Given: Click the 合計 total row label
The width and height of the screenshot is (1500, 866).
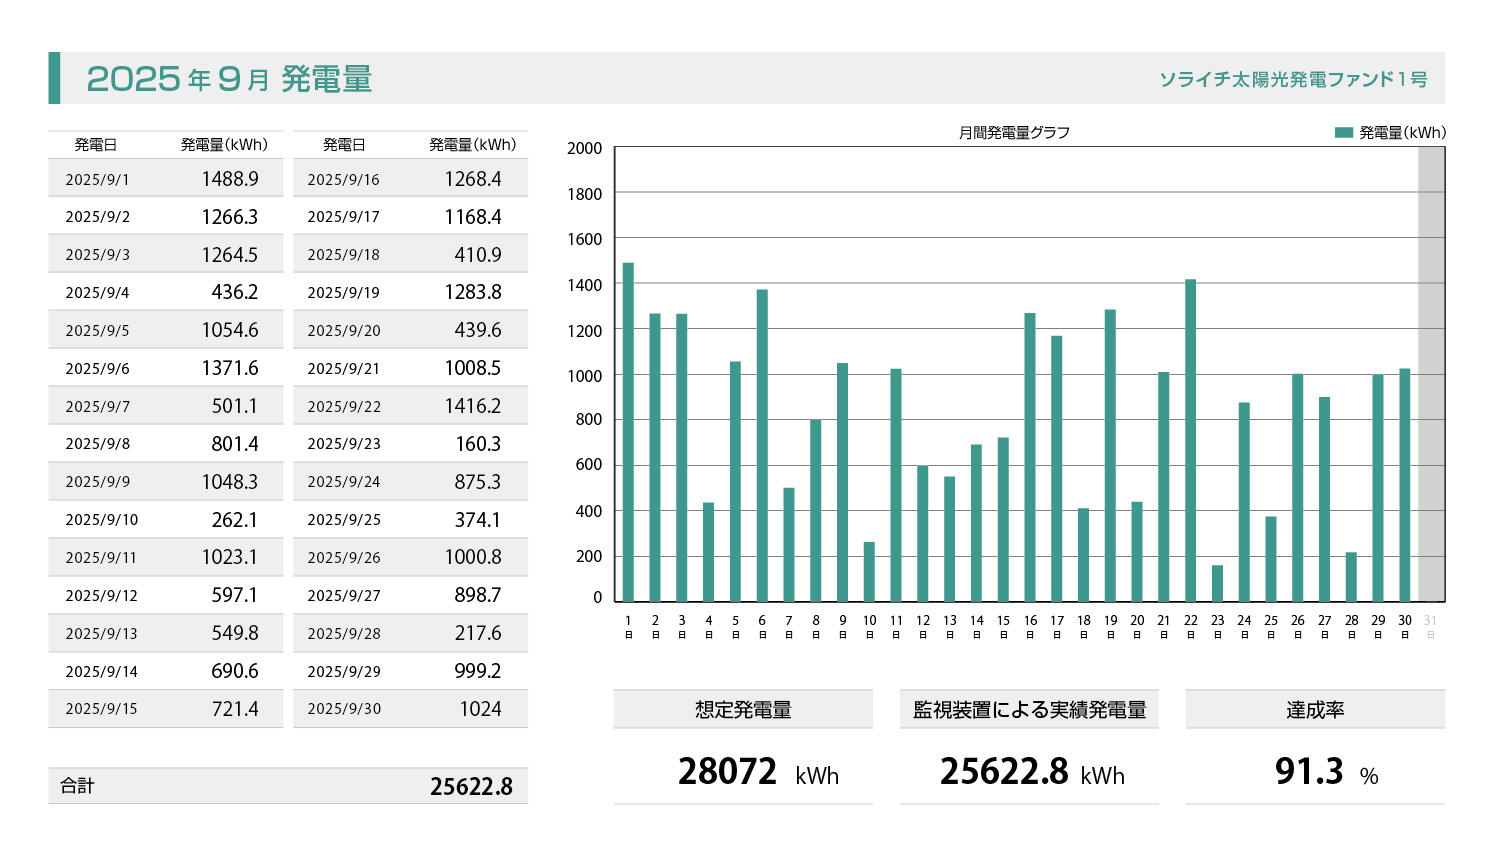Looking at the screenshot, I should pyautogui.click(x=77, y=786).
